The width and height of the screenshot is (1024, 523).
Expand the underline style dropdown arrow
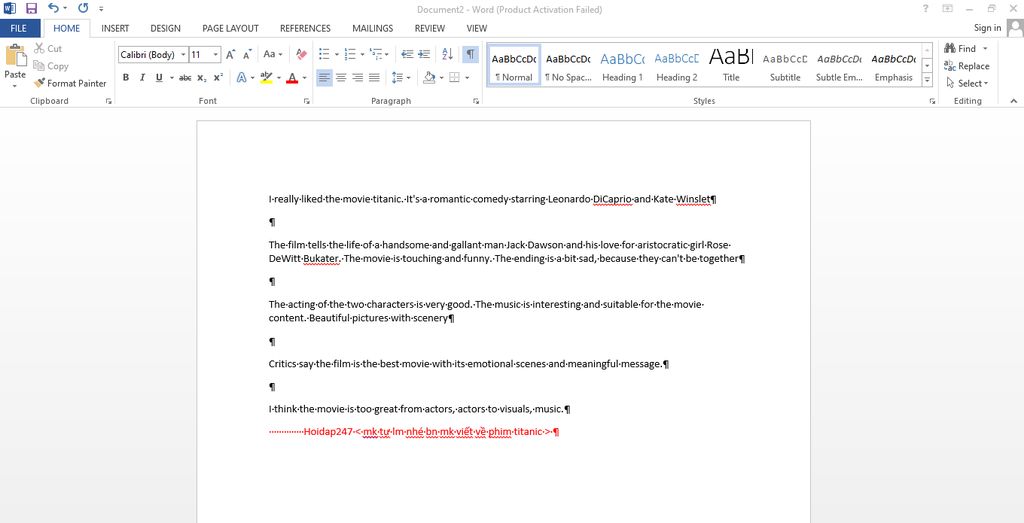point(172,78)
